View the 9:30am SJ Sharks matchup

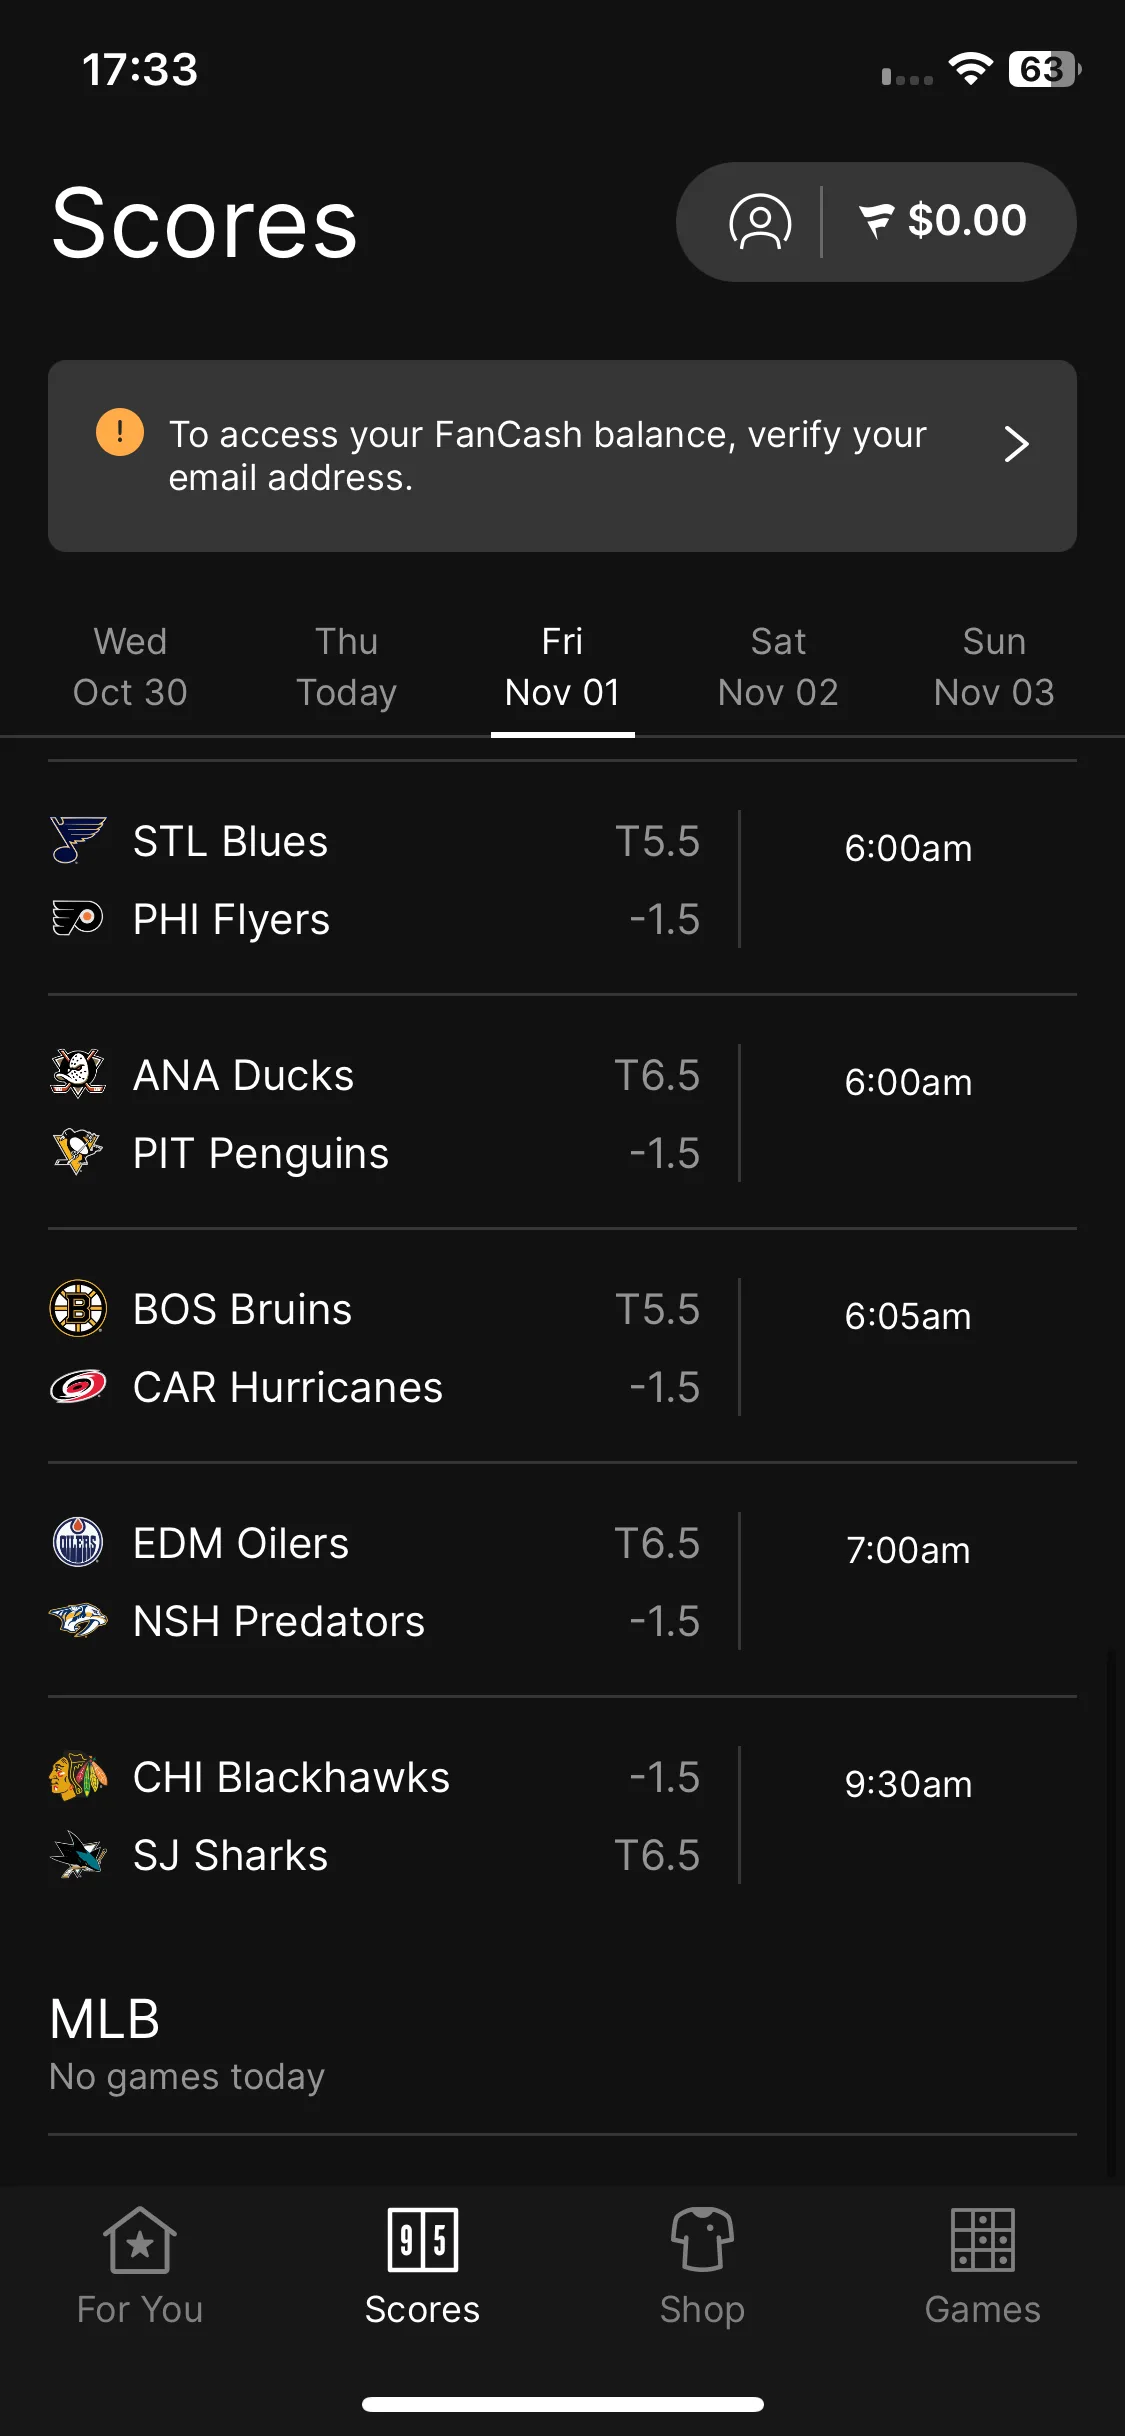[x=562, y=1815]
